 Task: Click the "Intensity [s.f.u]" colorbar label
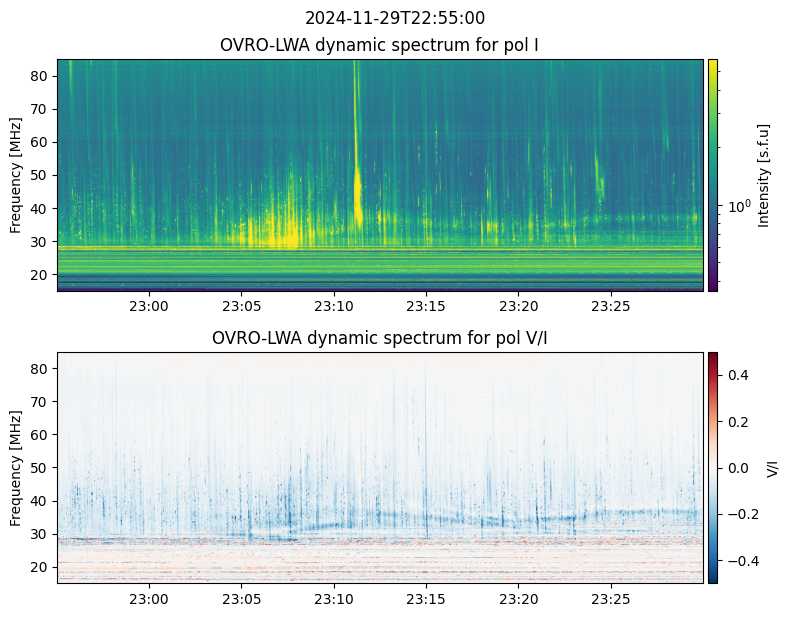(765, 175)
